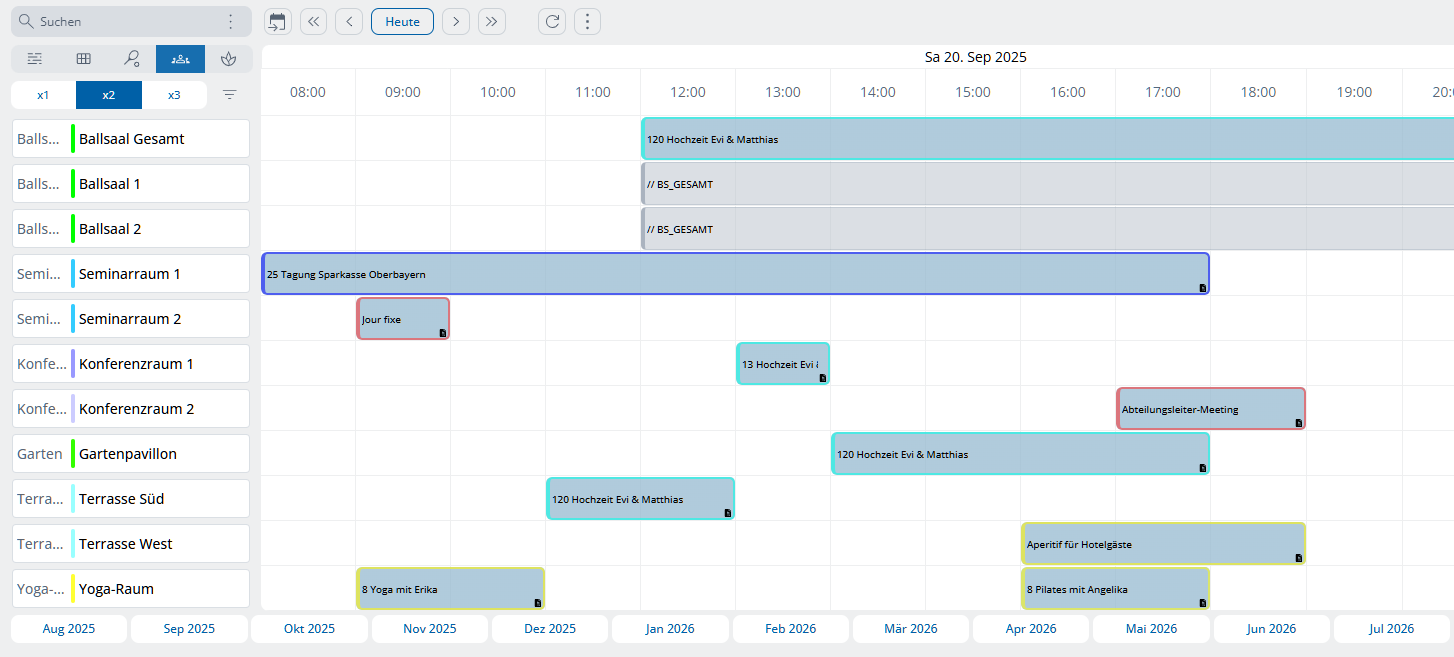Image resolution: width=1454 pixels, height=657 pixels.
Task: Open the go-to-date calendar icon
Action: tap(277, 22)
